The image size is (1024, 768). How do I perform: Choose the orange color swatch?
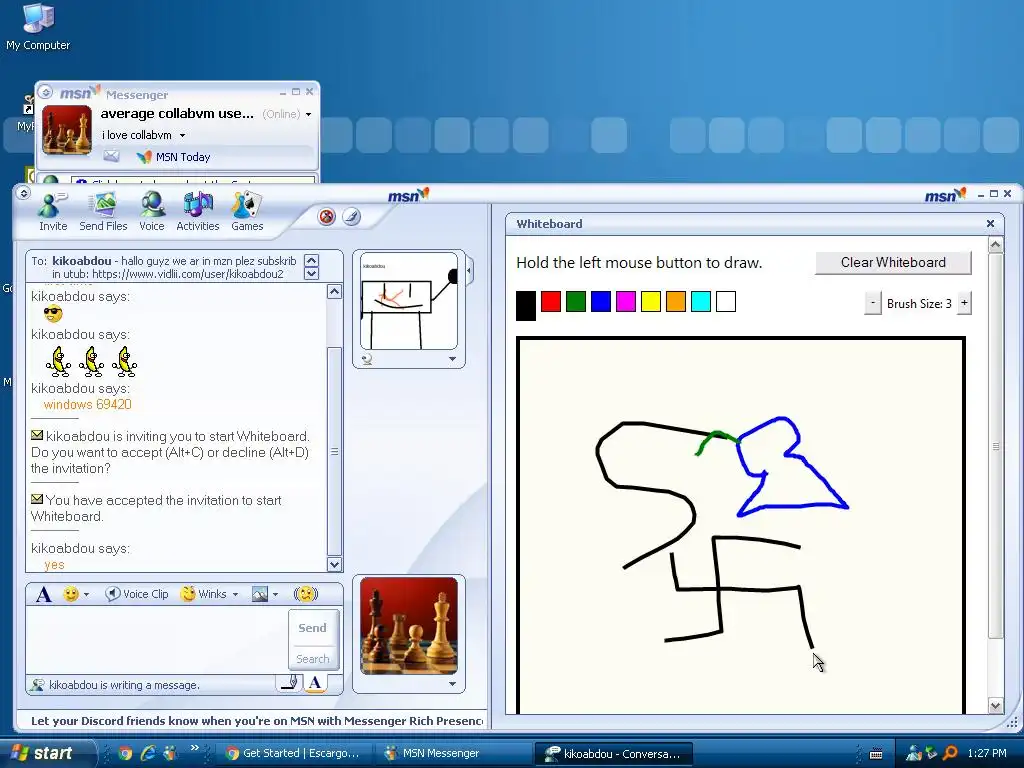click(675, 301)
